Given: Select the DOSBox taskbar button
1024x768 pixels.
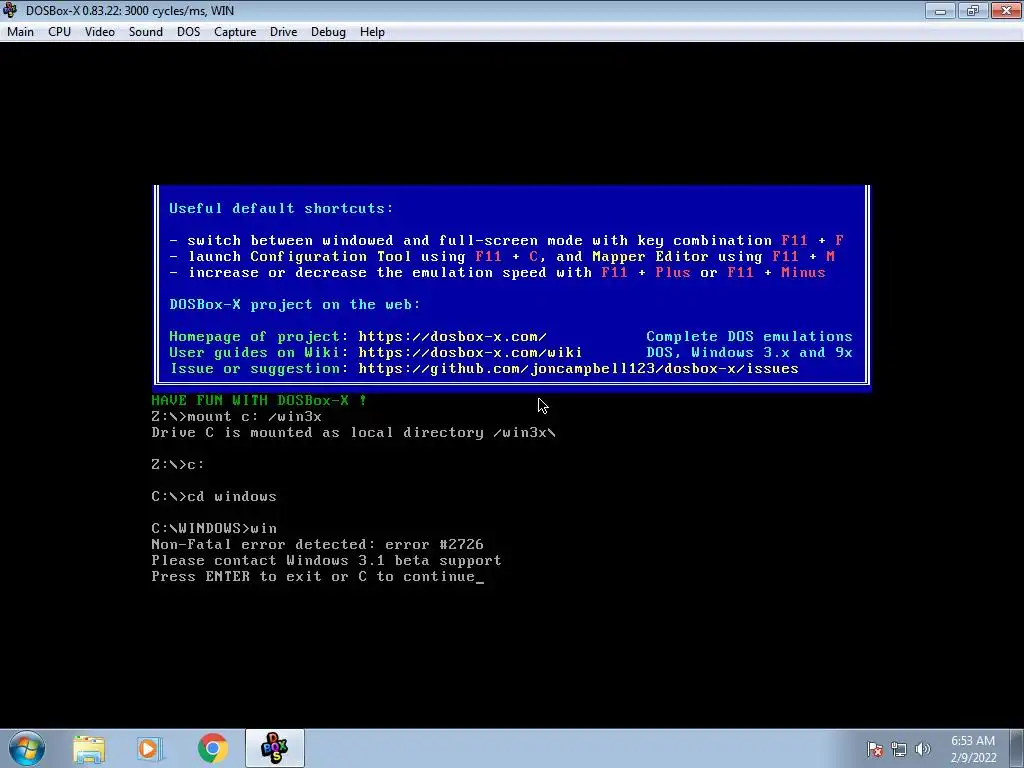Looking at the screenshot, I should point(275,748).
